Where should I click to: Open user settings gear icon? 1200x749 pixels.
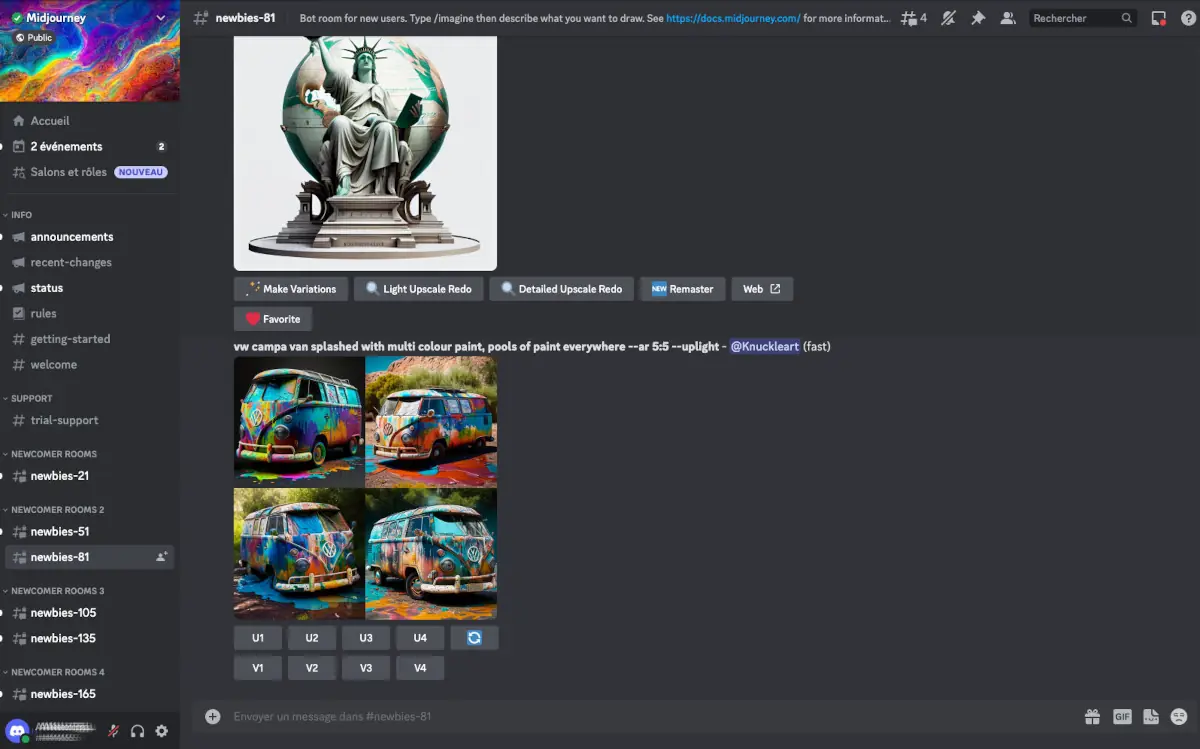162,731
